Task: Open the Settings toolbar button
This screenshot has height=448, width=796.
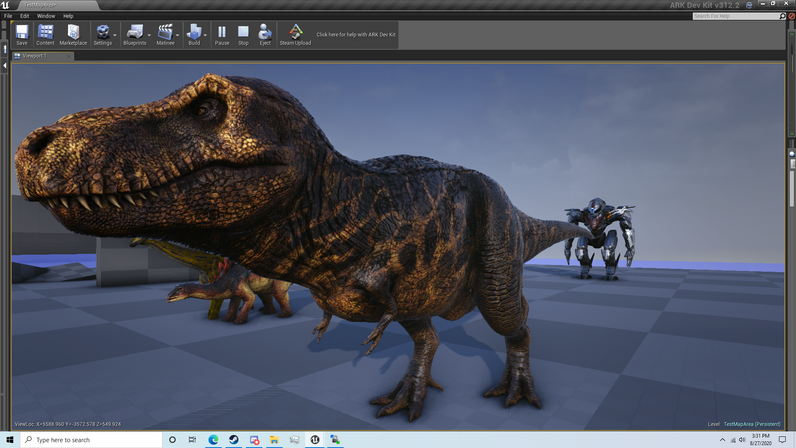Action: click(103, 35)
